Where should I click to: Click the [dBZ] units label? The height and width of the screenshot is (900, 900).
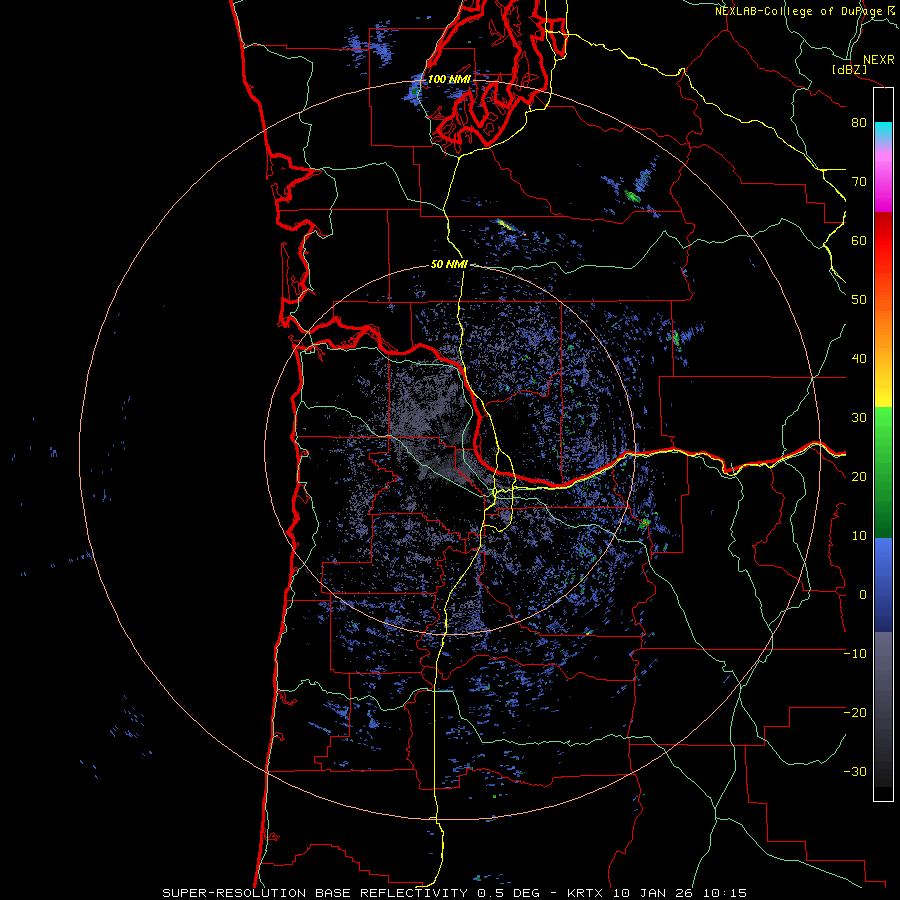click(849, 70)
